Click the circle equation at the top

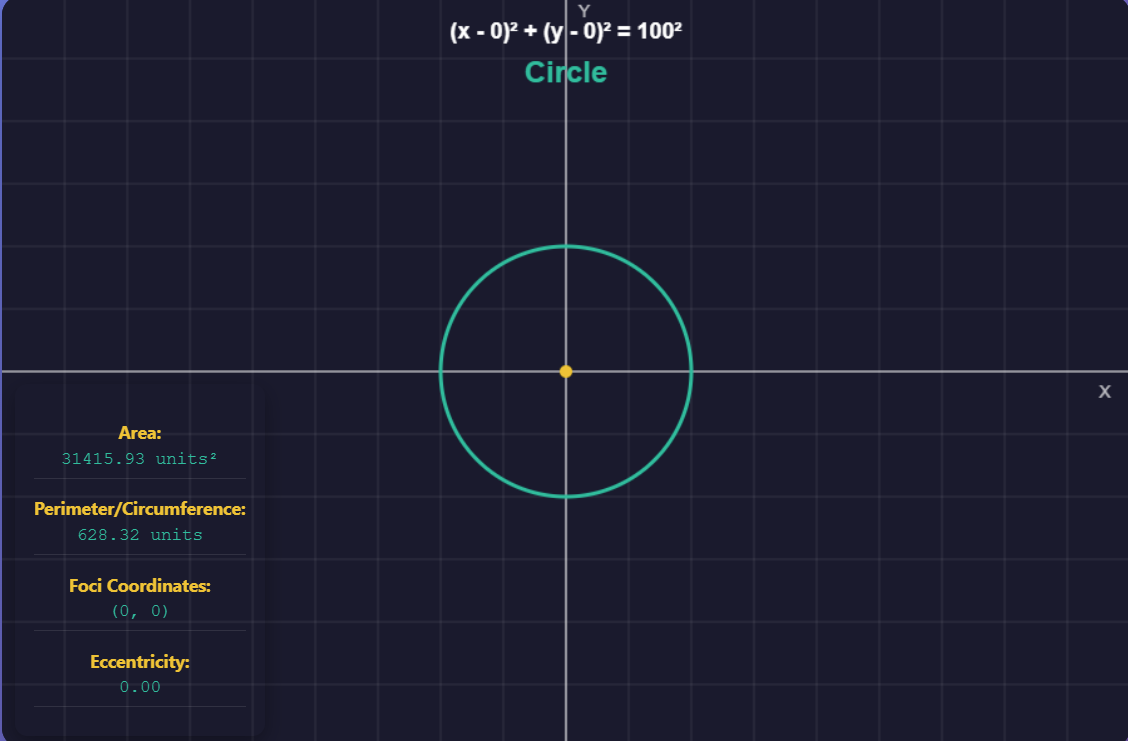point(566,30)
